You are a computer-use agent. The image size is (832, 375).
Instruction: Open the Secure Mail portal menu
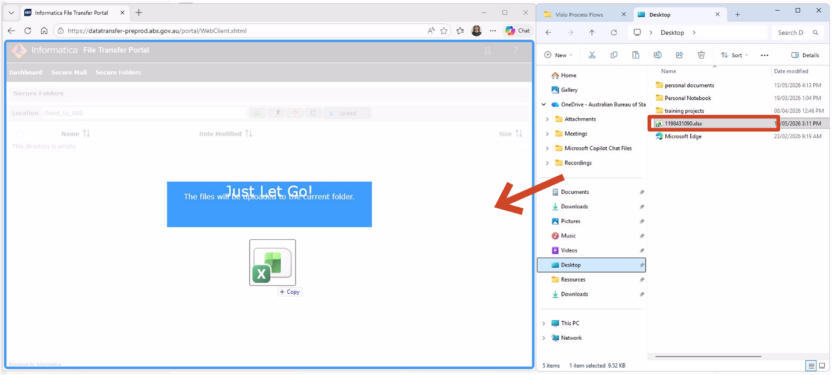click(x=69, y=72)
